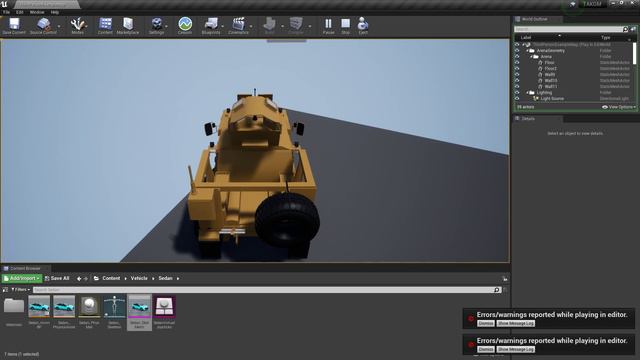Stop the play-in-editor session
Screen dimensions: 640x360
[x=346, y=24]
